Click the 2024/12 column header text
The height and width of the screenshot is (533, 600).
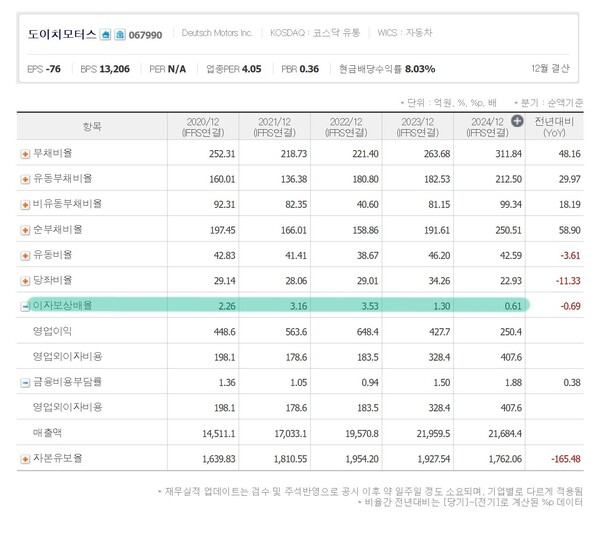pyautogui.click(x=487, y=127)
